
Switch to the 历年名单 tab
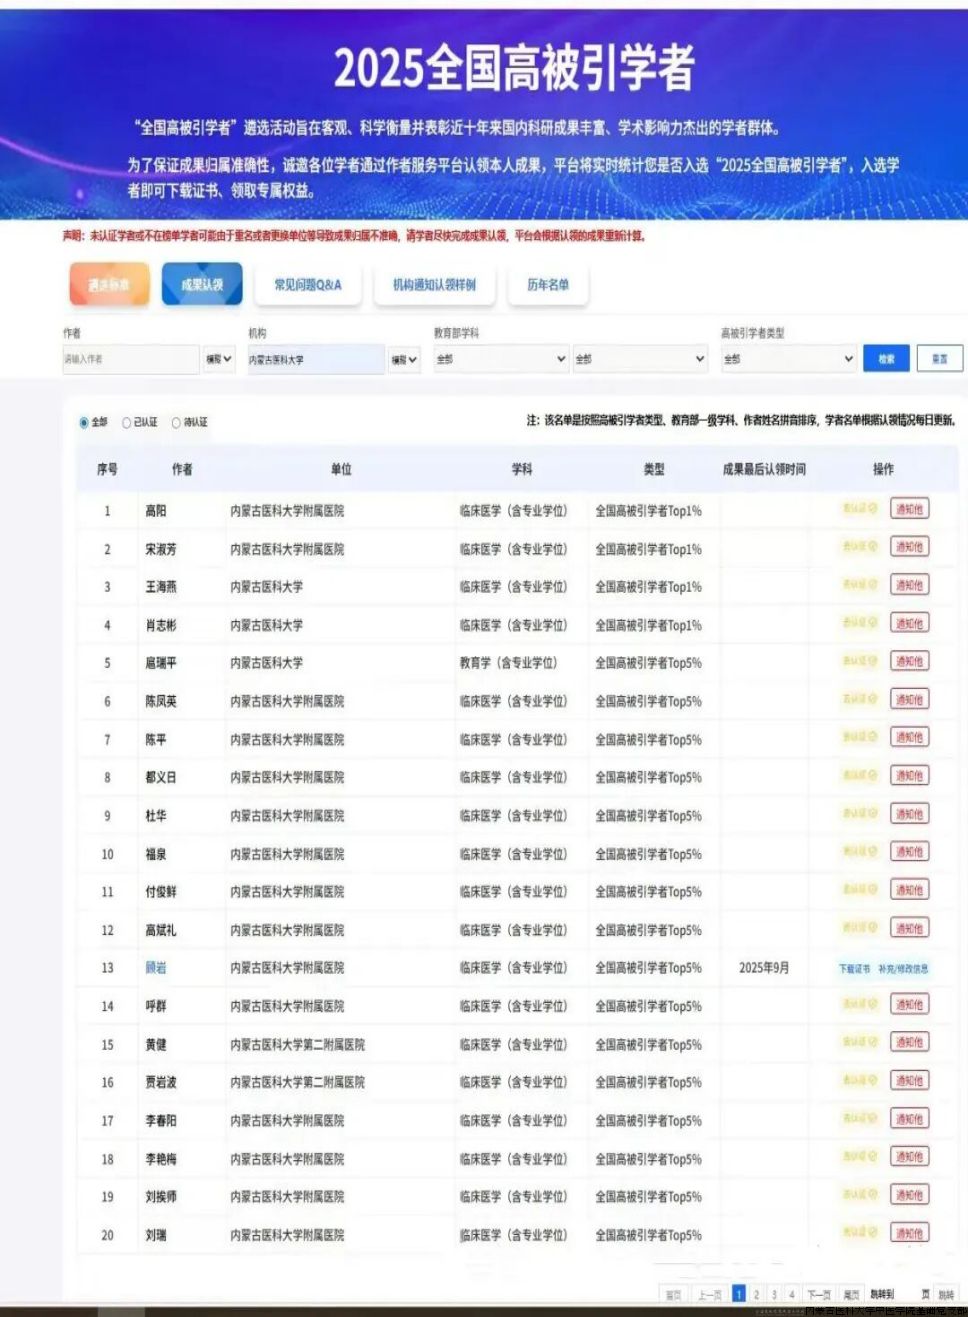[x=548, y=285]
